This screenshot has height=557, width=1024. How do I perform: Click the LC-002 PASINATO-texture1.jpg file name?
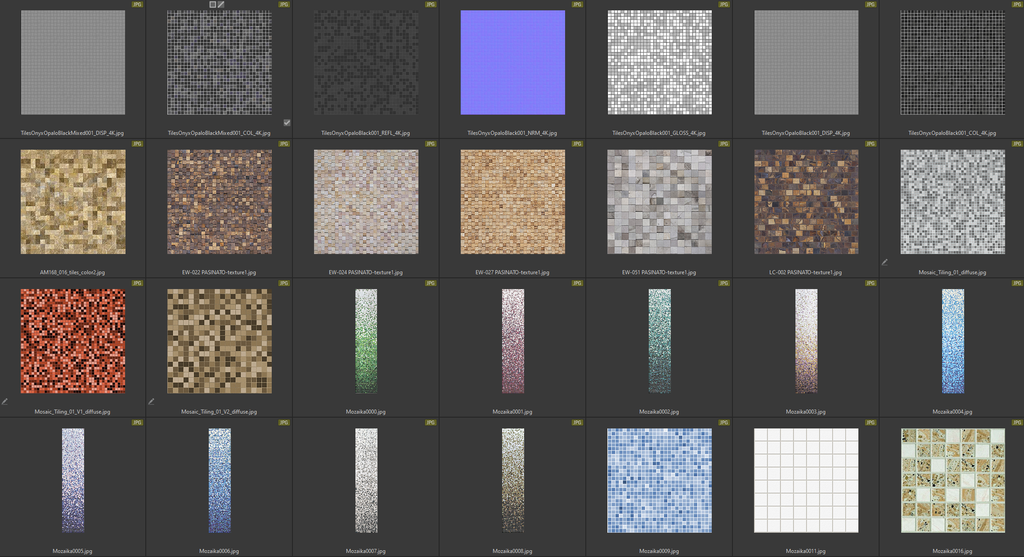point(806,272)
